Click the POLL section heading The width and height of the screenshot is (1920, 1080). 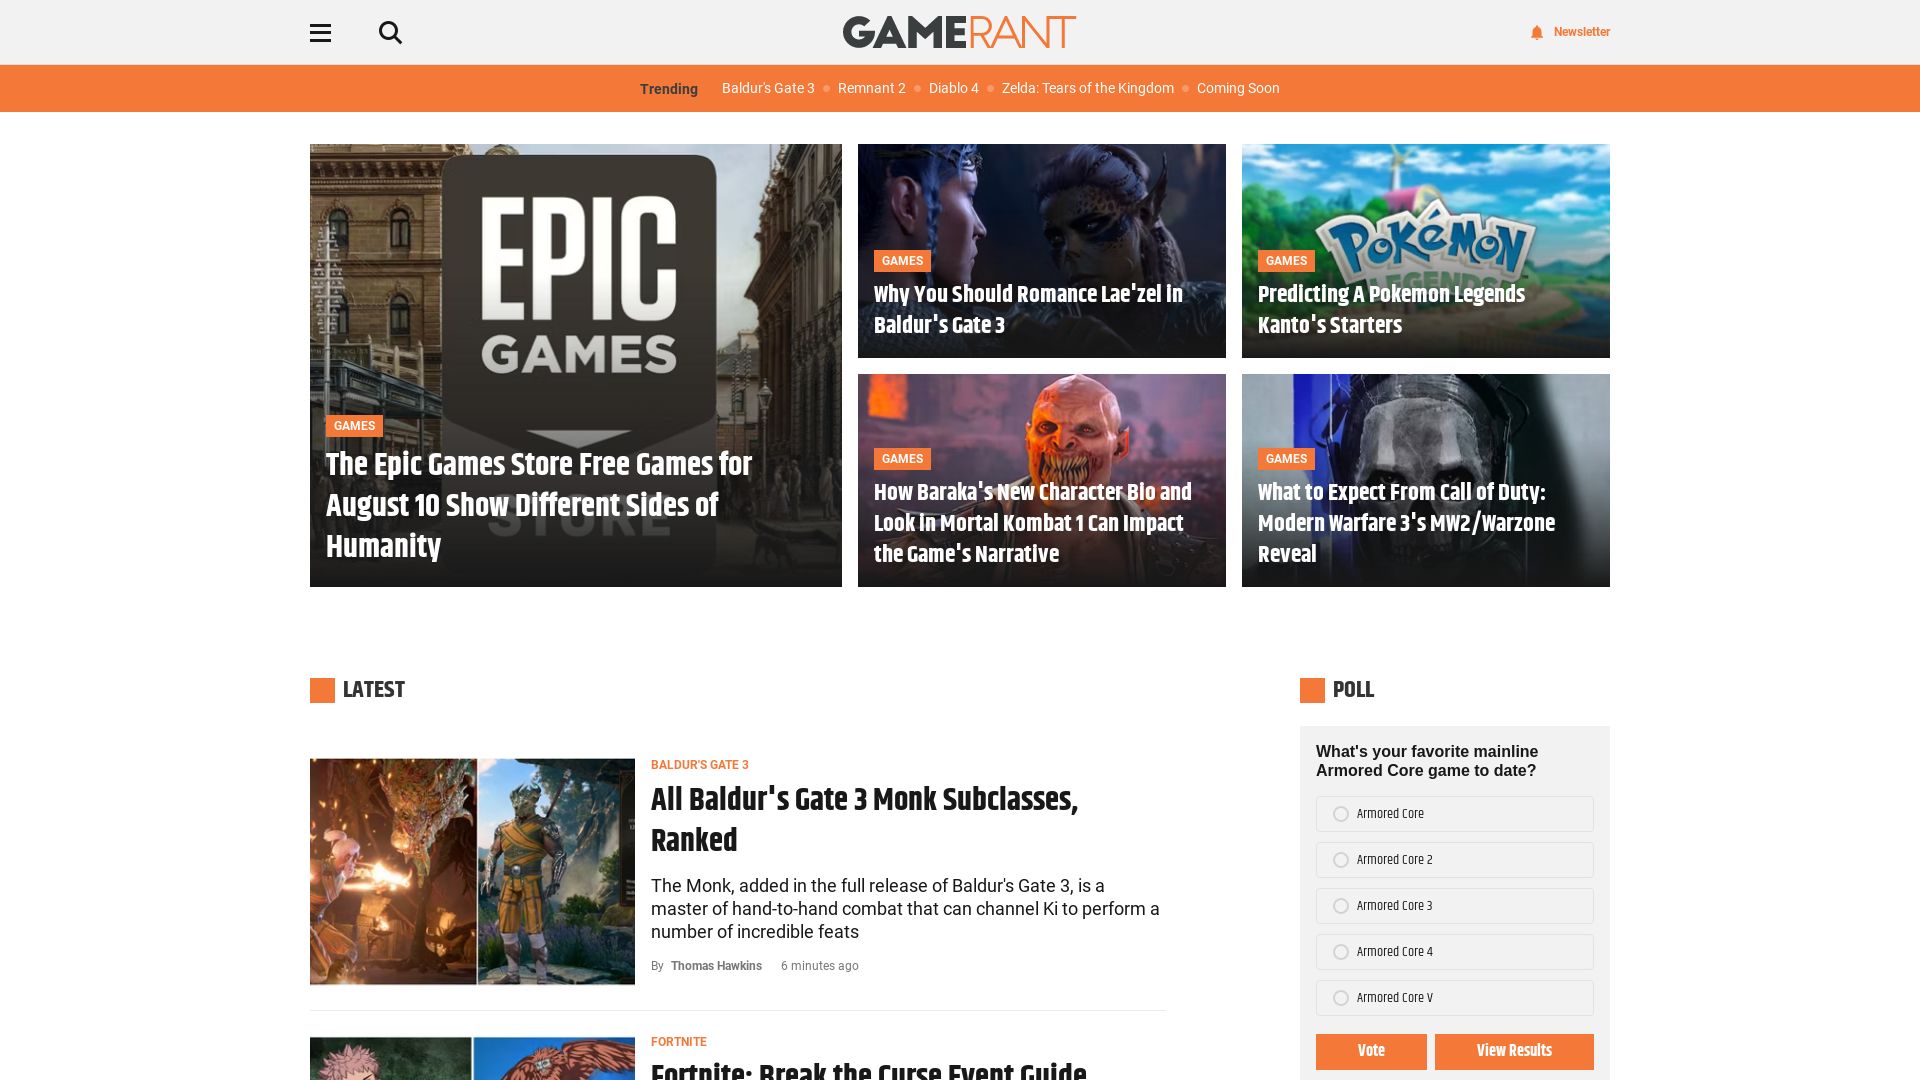(1353, 690)
